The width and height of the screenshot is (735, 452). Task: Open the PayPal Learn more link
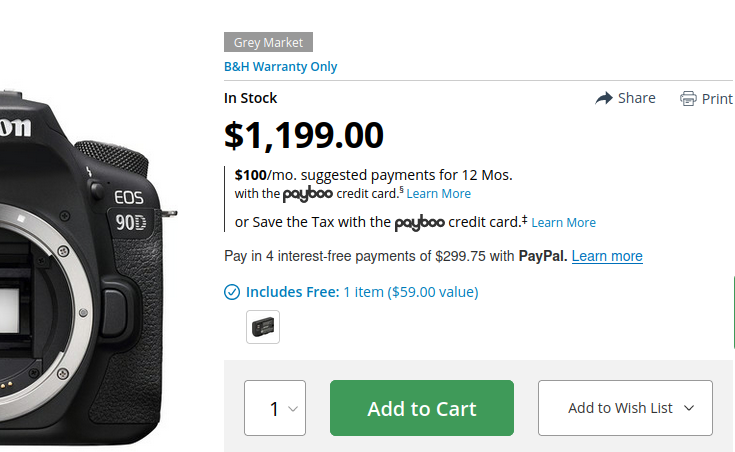pyautogui.click(x=607, y=256)
